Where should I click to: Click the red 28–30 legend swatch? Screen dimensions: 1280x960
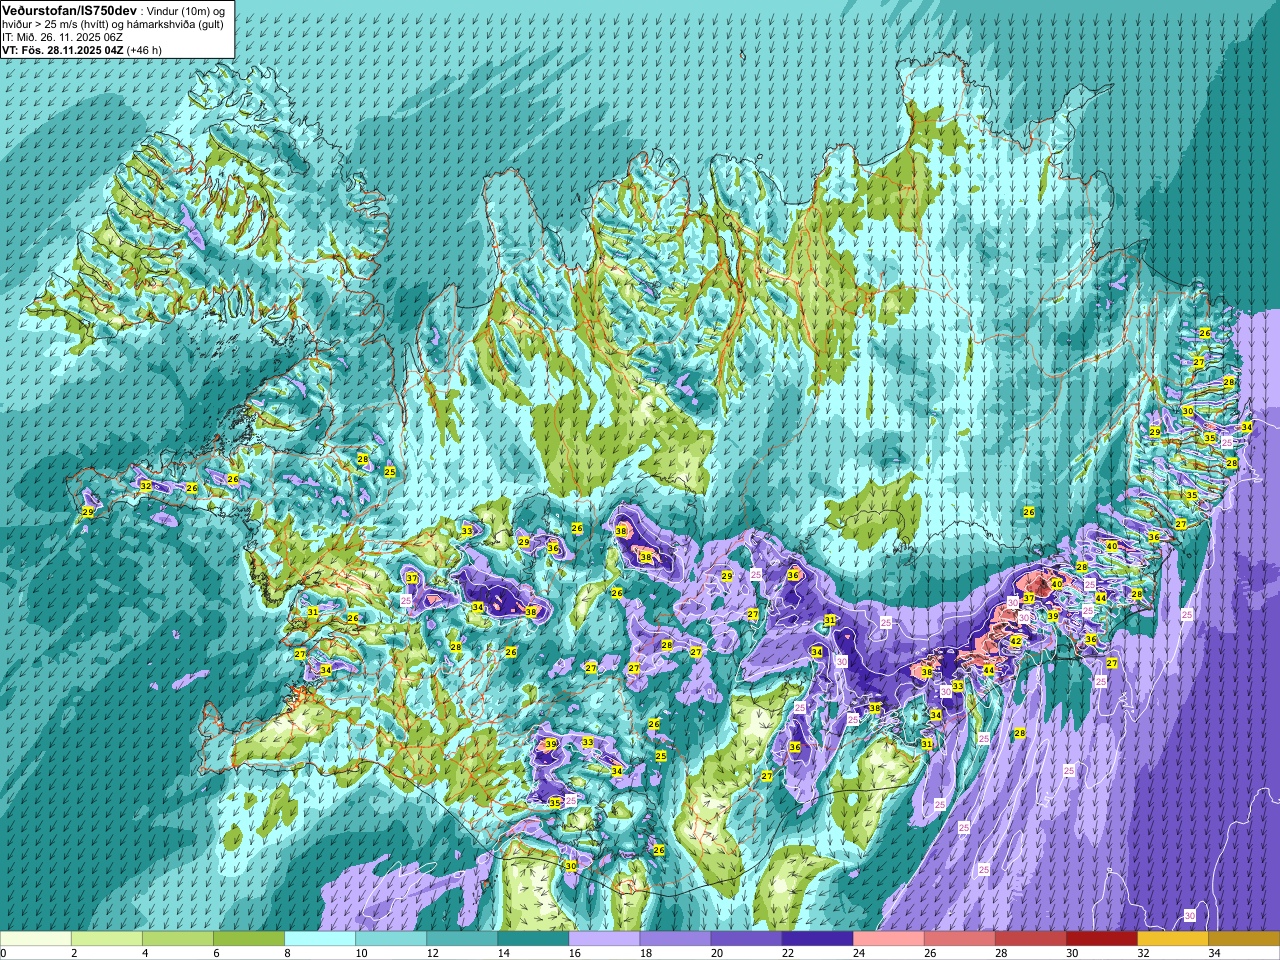(1030, 939)
